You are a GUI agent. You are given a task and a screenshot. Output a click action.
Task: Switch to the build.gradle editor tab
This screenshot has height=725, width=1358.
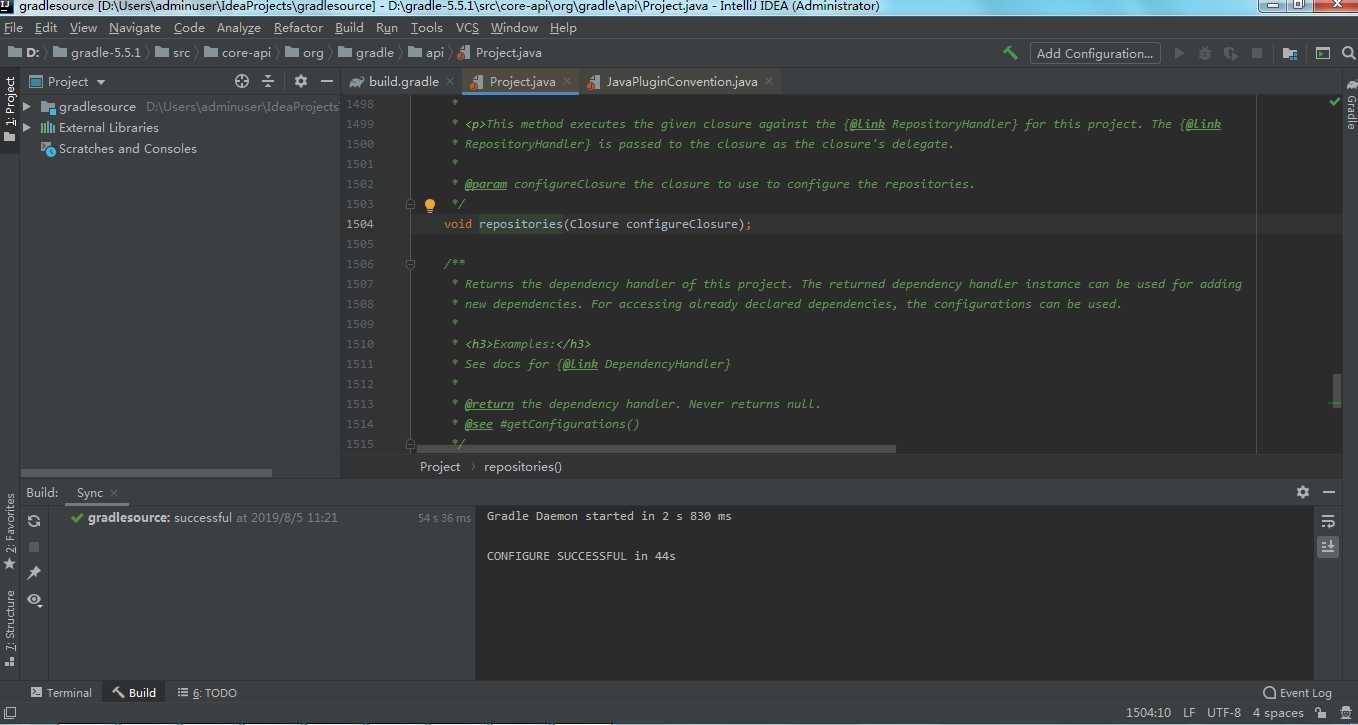pos(403,82)
